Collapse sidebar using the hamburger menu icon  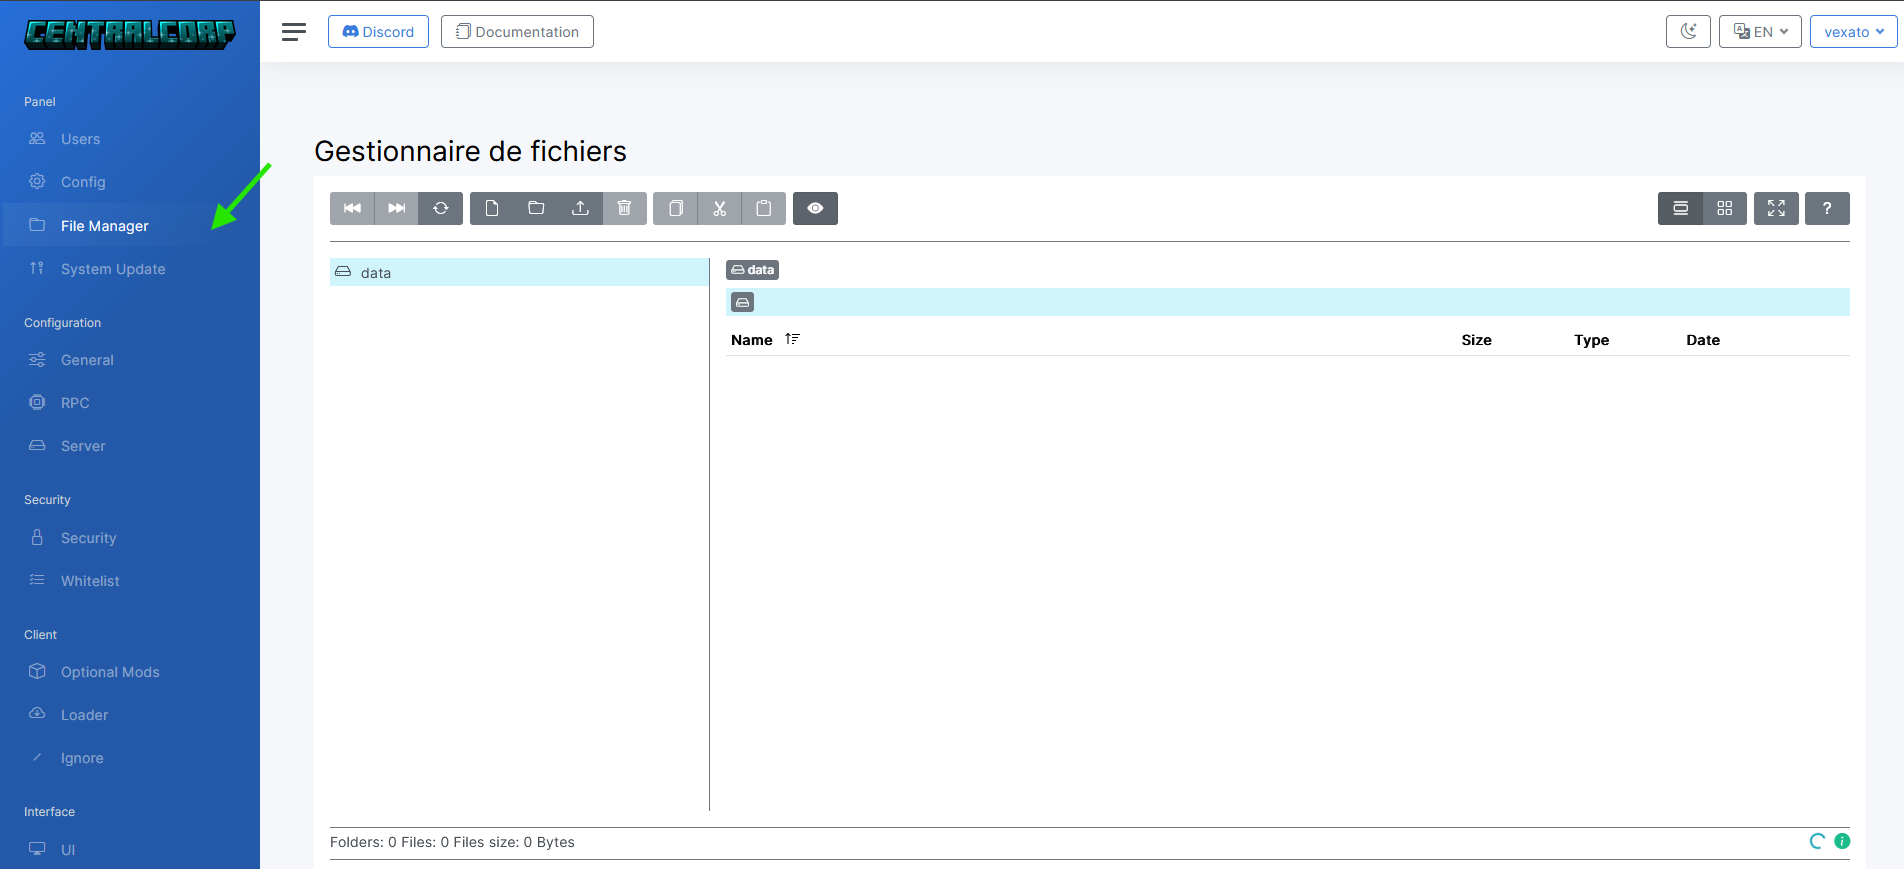[x=294, y=32]
